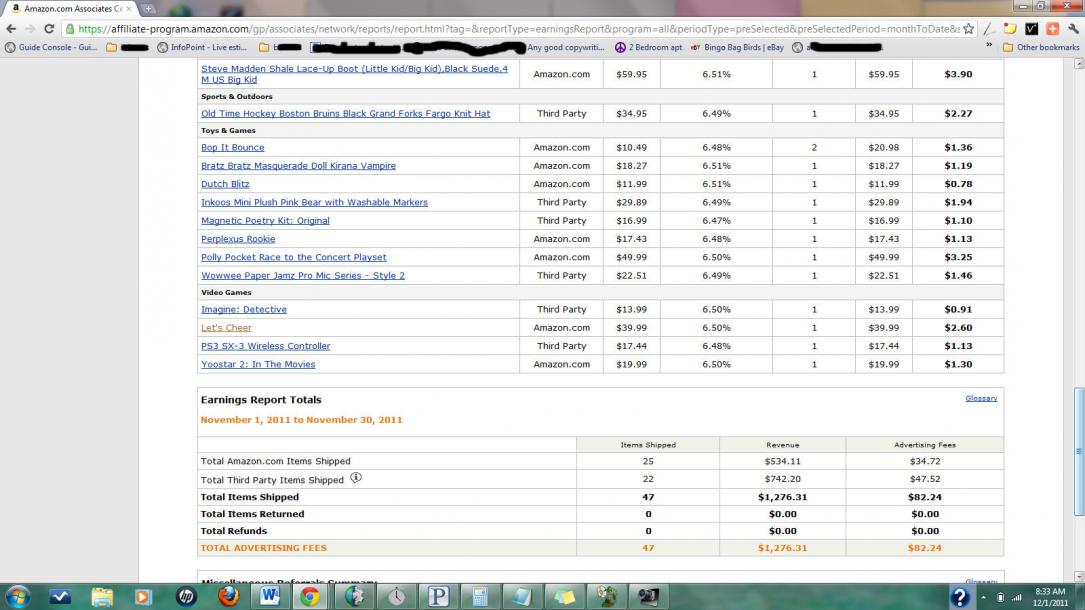Open the Perplexus Rookie product link
The height and width of the screenshot is (610, 1085).
(x=238, y=239)
